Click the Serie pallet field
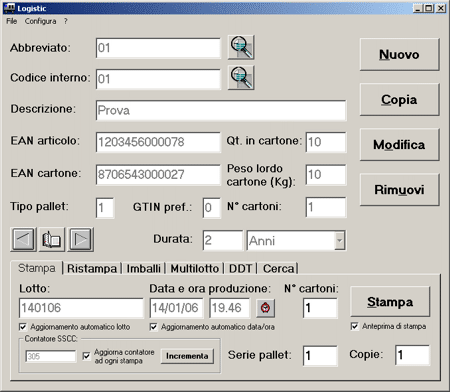 320,355
